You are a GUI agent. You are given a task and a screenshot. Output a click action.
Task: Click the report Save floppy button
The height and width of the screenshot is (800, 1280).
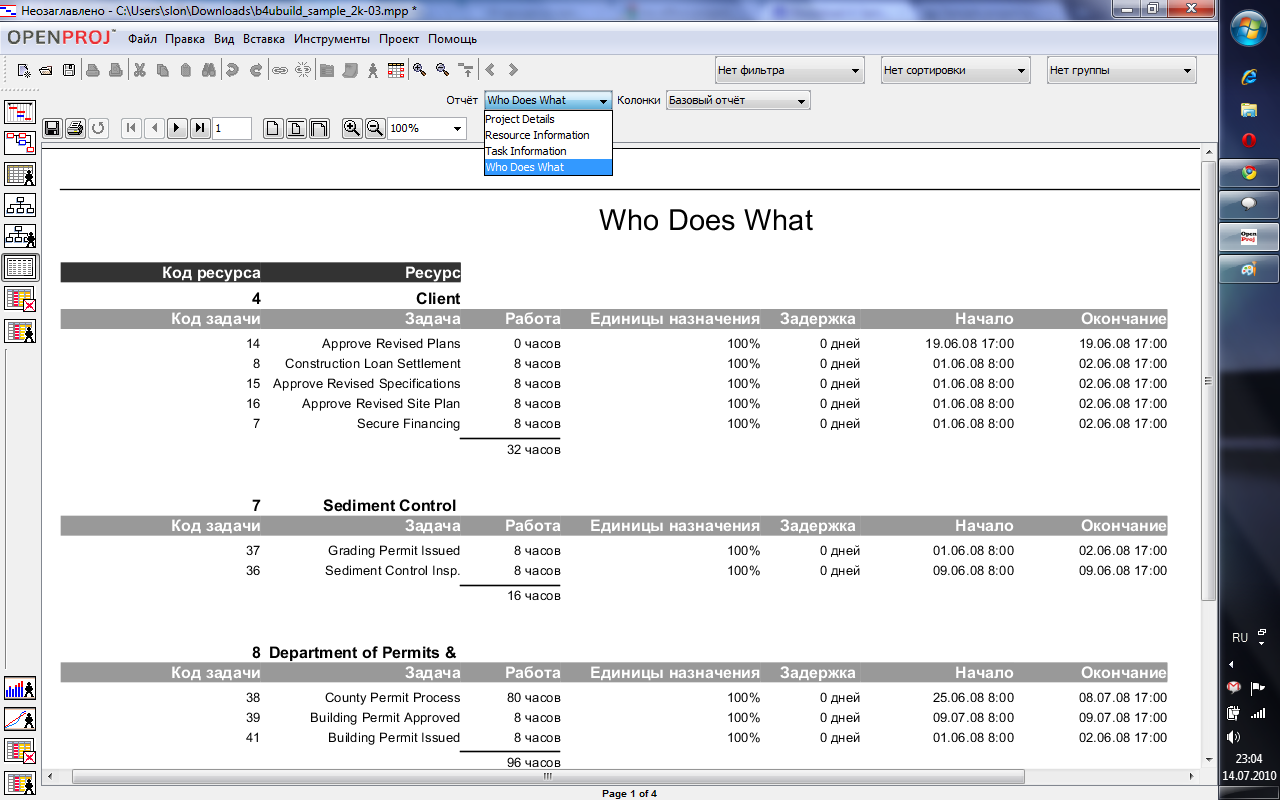click(52, 128)
